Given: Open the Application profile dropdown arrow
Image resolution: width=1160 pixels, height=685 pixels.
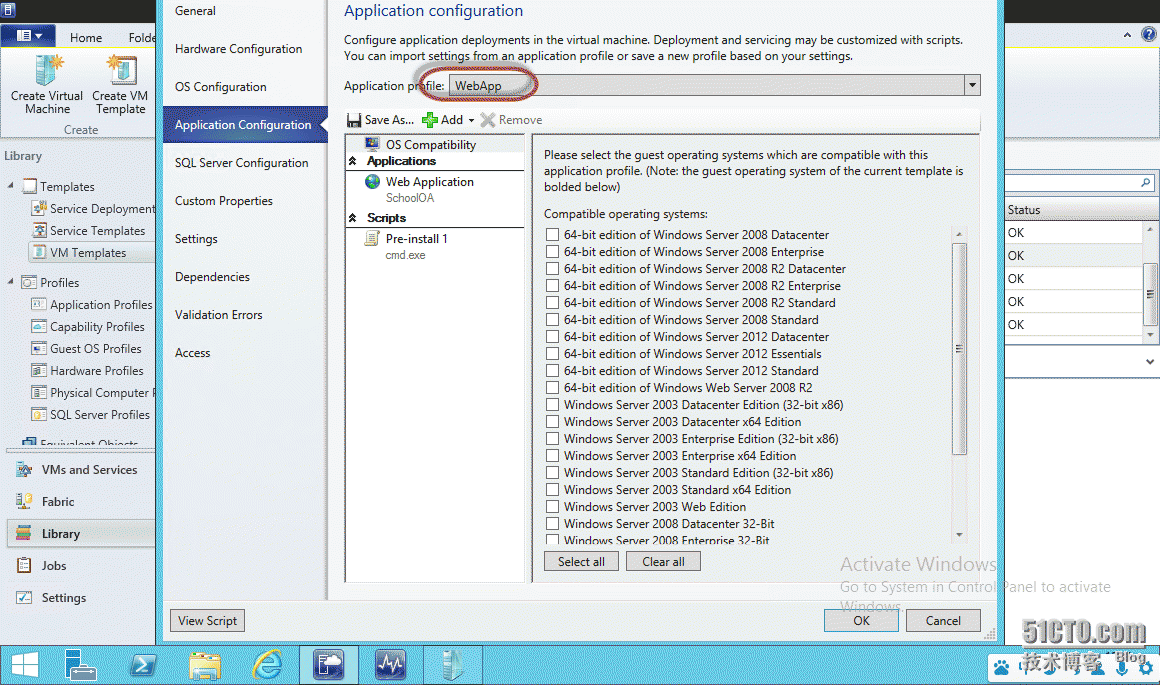Looking at the screenshot, I should point(972,85).
